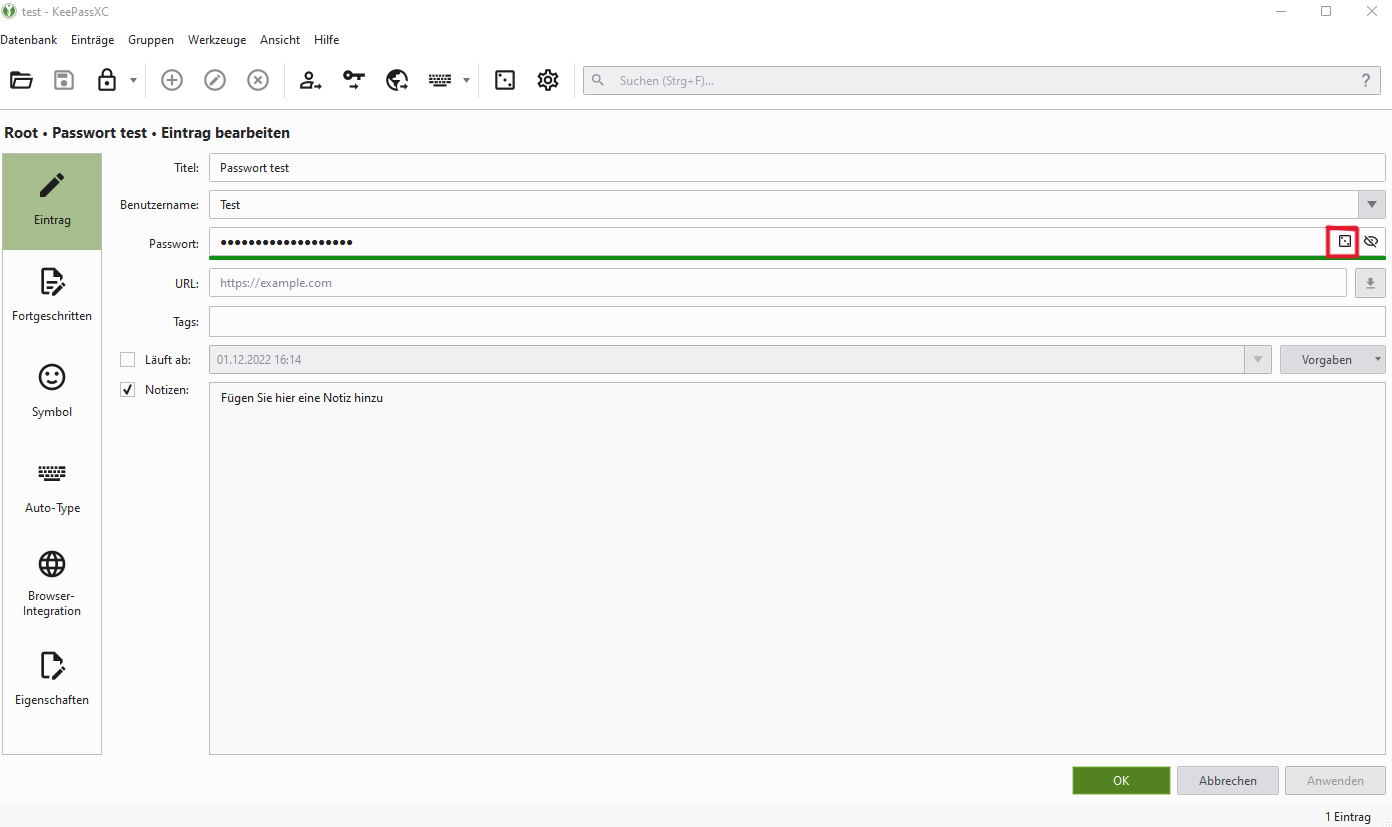The width and height of the screenshot is (1392, 827).
Task: Click into the URL input field
Action: 777,283
